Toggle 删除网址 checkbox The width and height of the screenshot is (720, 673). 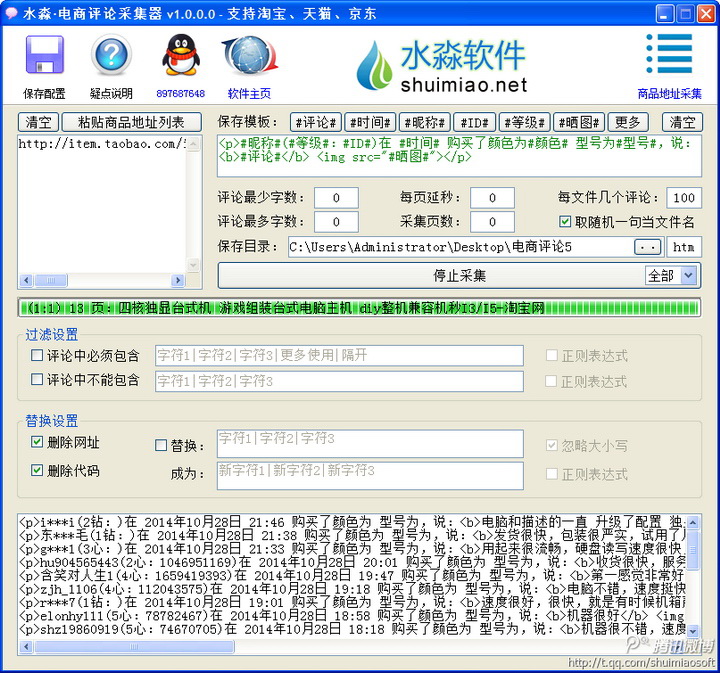(37, 442)
